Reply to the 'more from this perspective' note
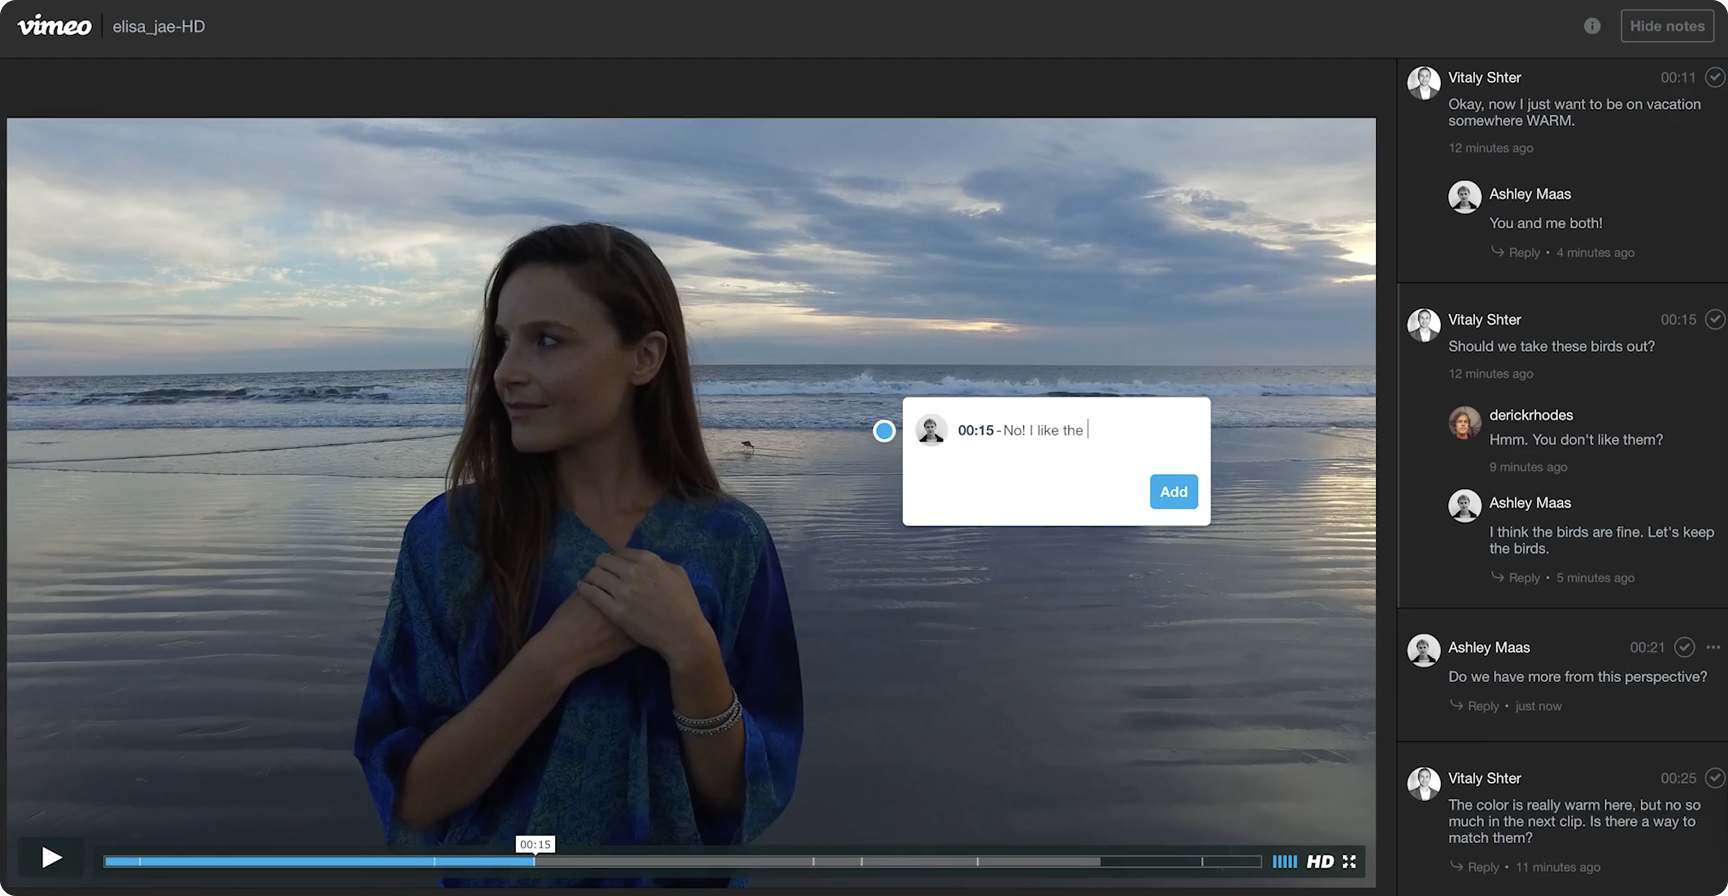 [x=1475, y=705]
